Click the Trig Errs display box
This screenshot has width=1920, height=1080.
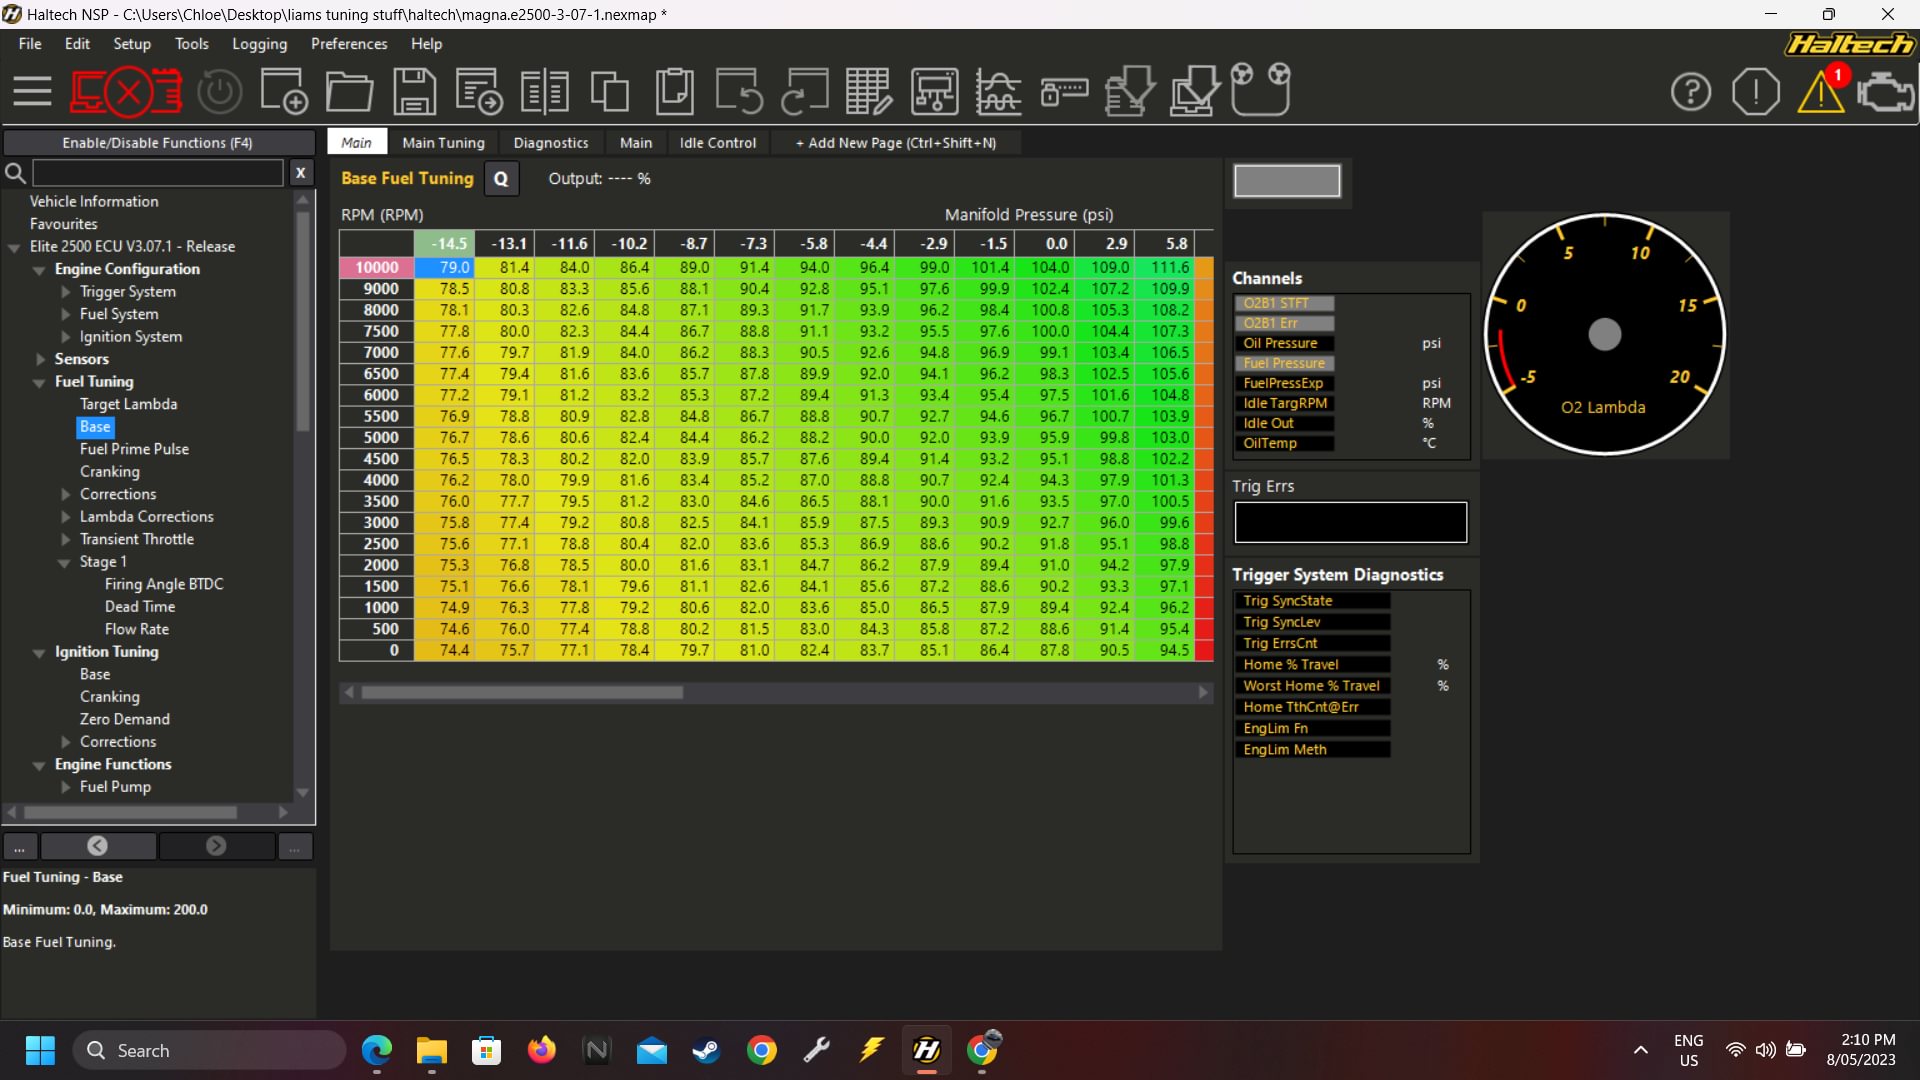[1350, 523]
